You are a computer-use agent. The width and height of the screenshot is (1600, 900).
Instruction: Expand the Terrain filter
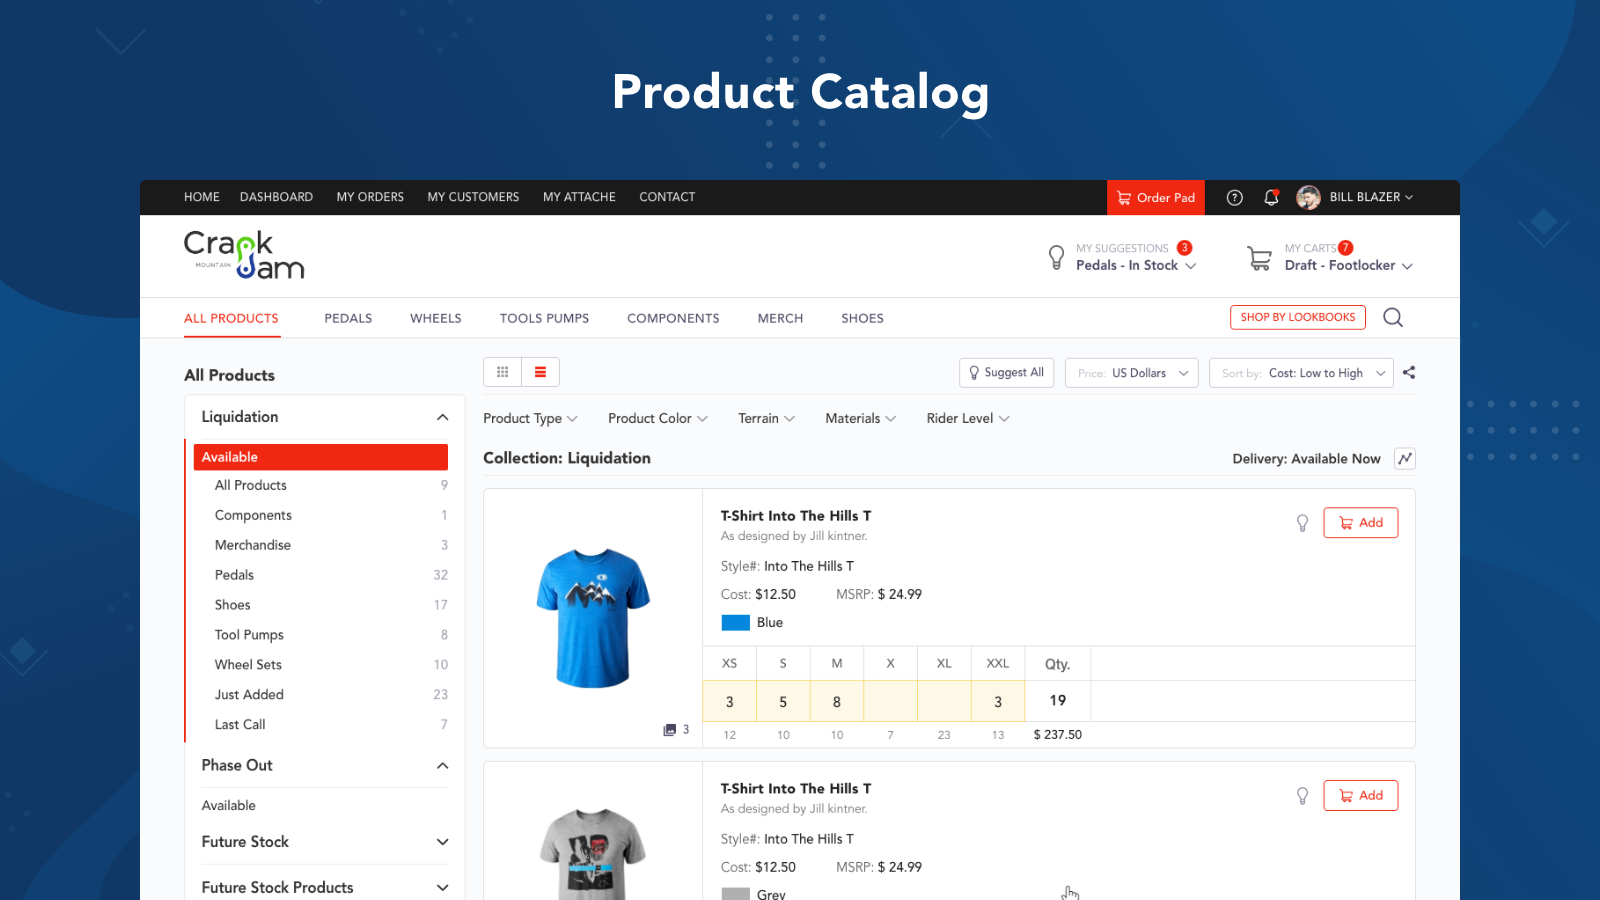767,418
